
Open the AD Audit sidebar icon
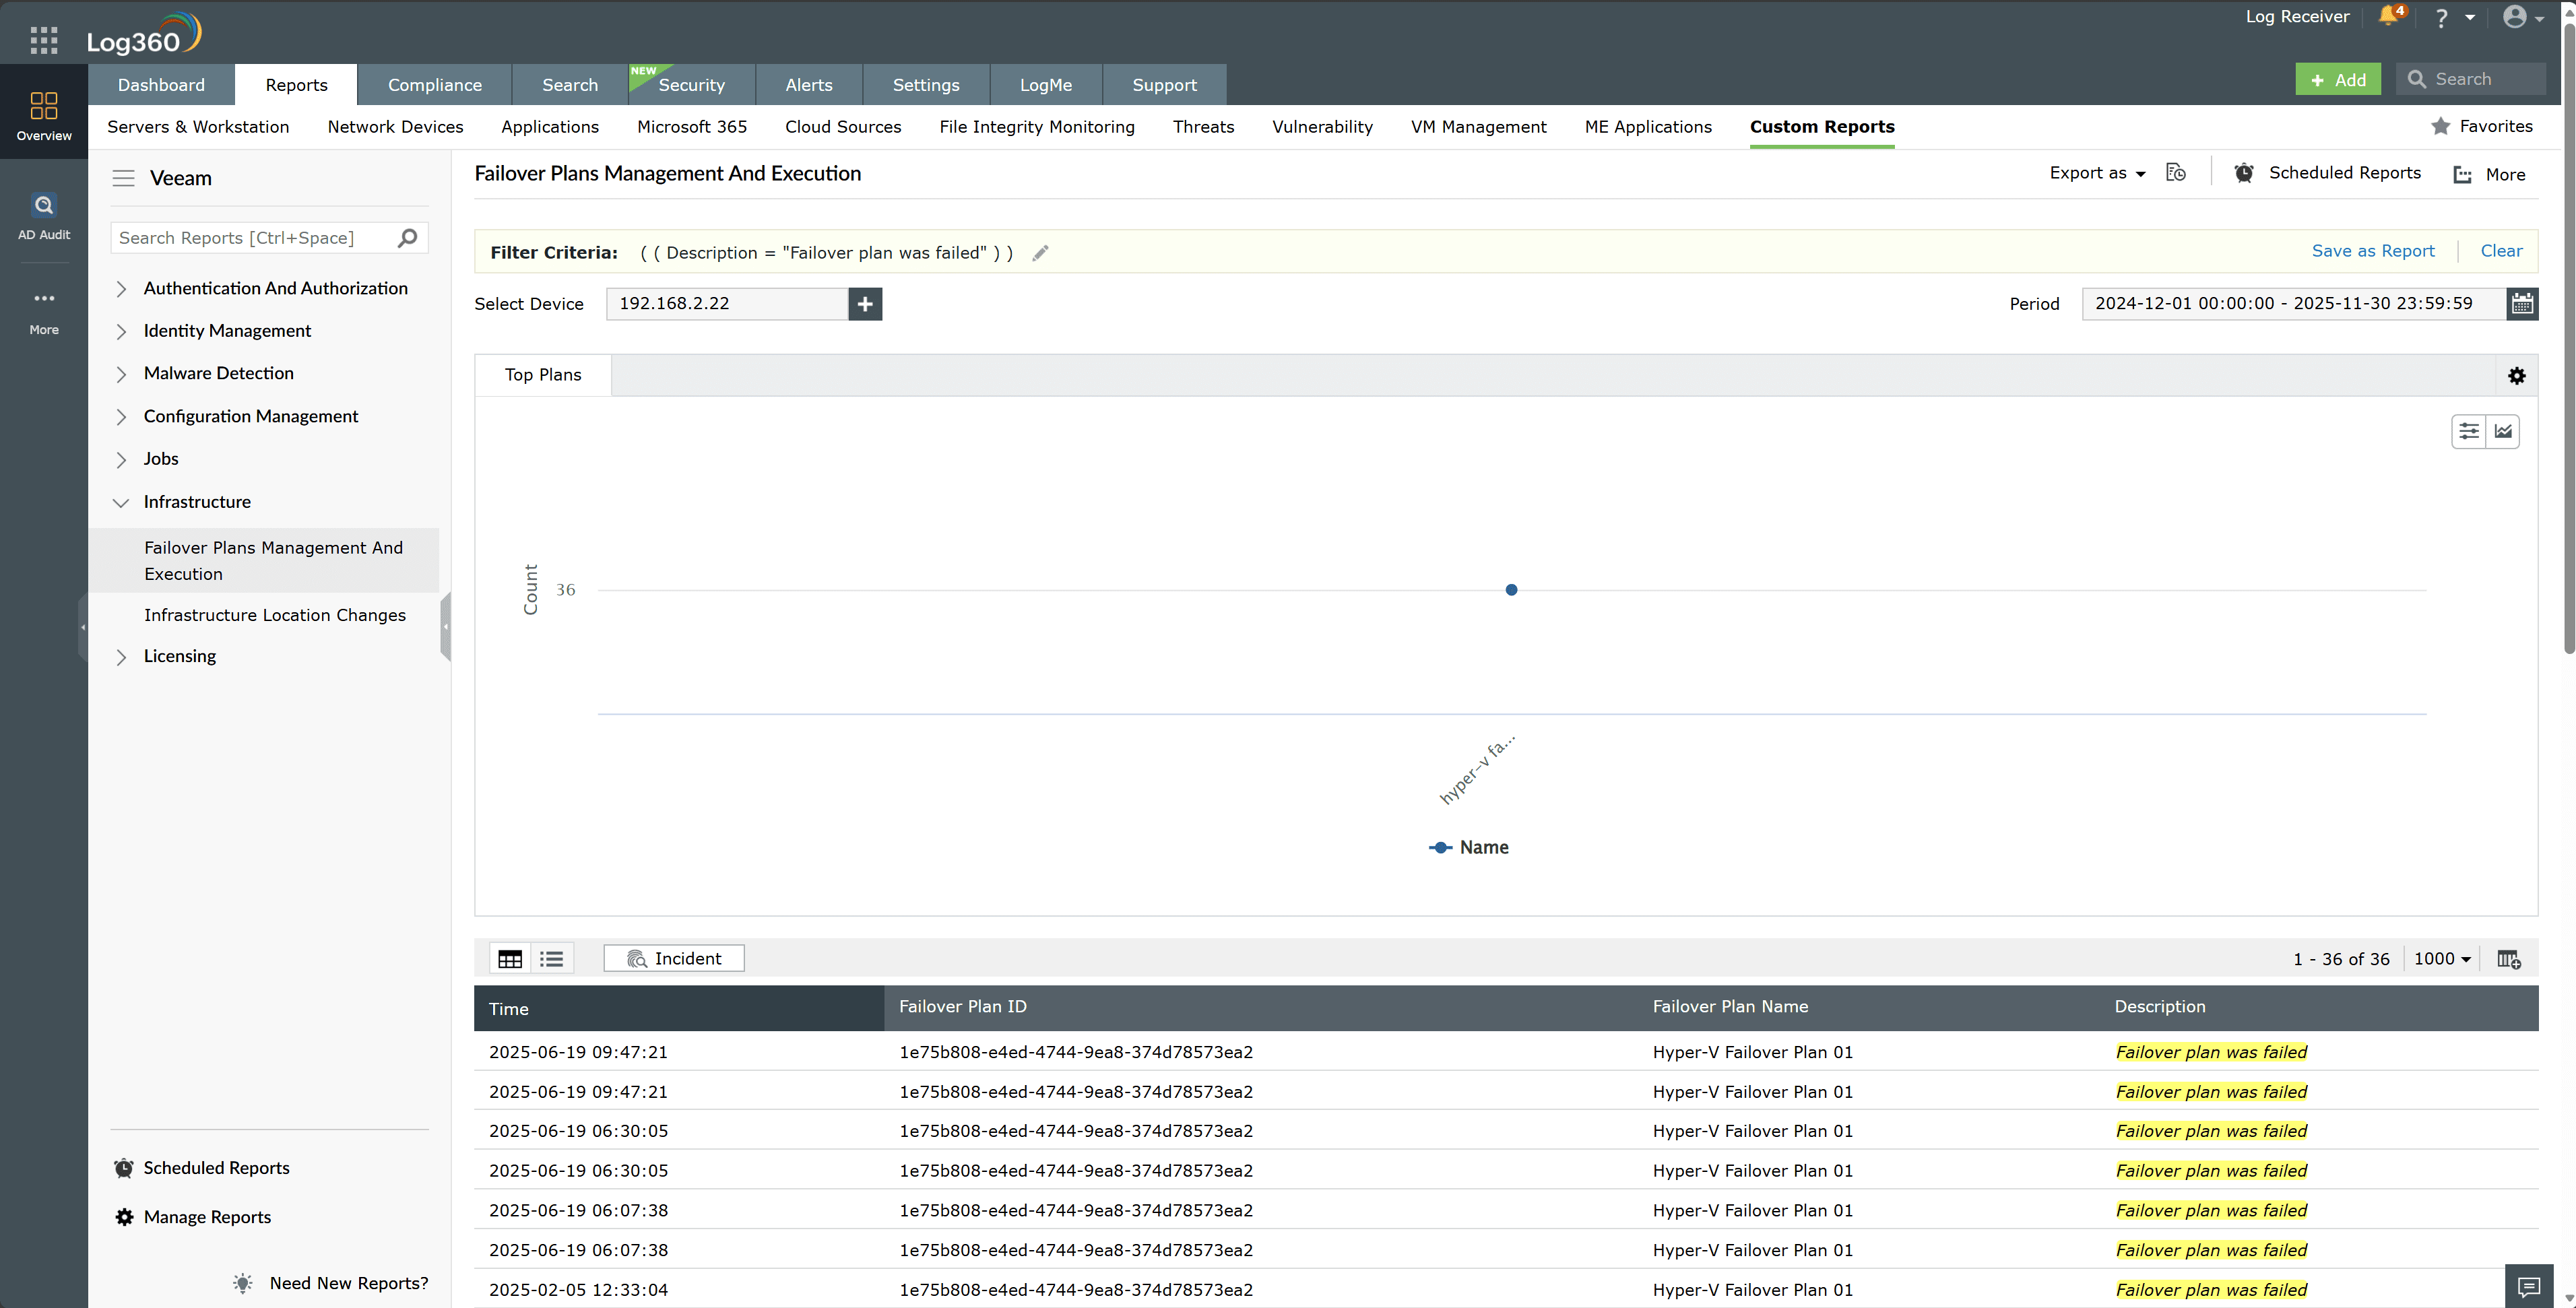point(43,216)
